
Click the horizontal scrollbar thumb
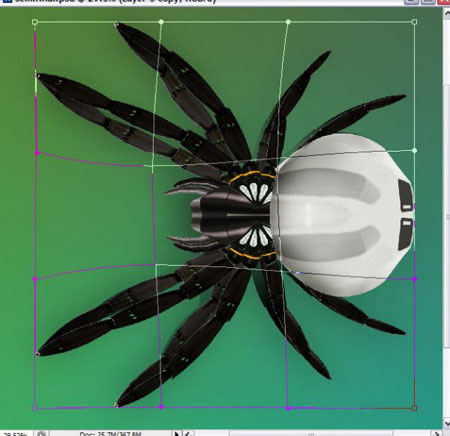311,434
